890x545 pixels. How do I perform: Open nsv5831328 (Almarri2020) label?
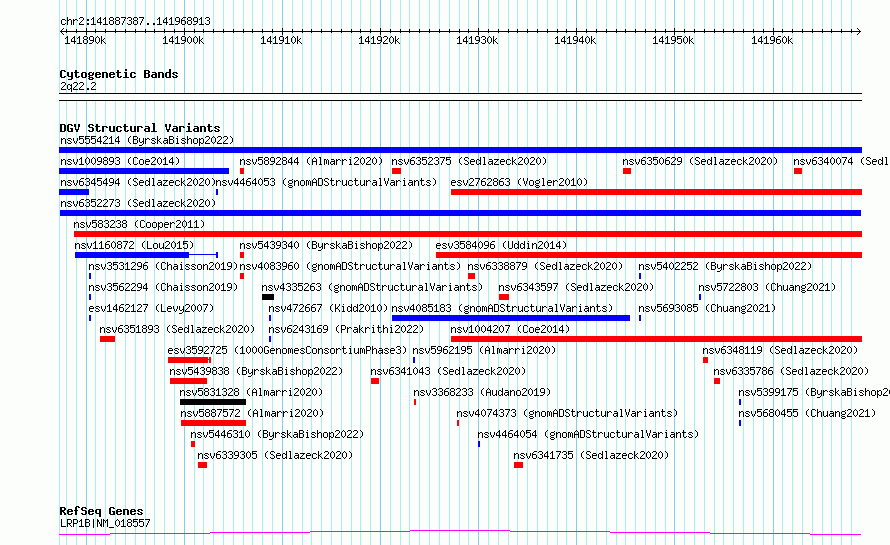point(251,392)
